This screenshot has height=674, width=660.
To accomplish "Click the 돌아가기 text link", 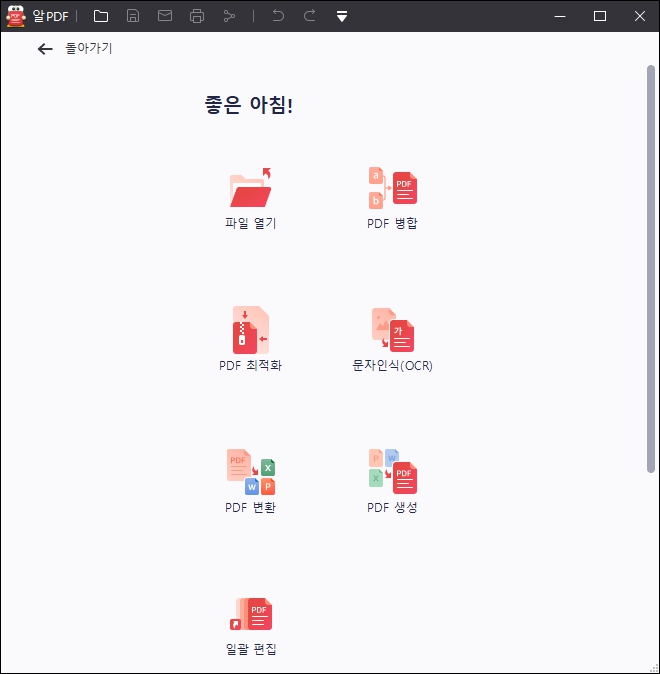I will click(x=89, y=48).
